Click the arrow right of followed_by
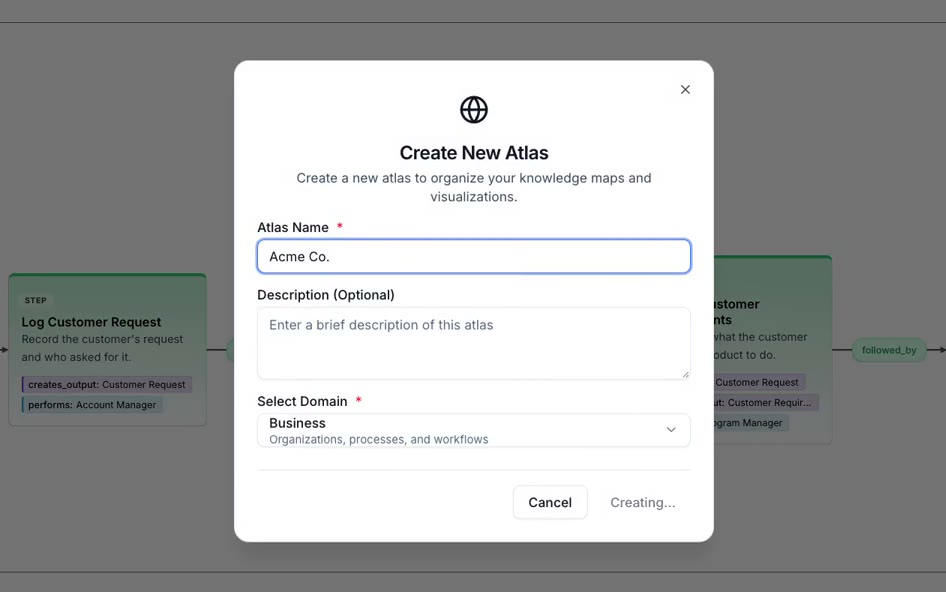Image resolution: width=946 pixels, height=592 pixels. pyautogui.click(x=936, y=349)
